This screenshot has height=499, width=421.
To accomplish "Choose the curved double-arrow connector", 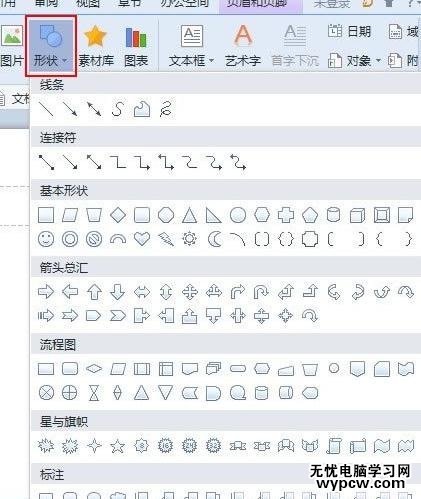I will tap(238, 162).
